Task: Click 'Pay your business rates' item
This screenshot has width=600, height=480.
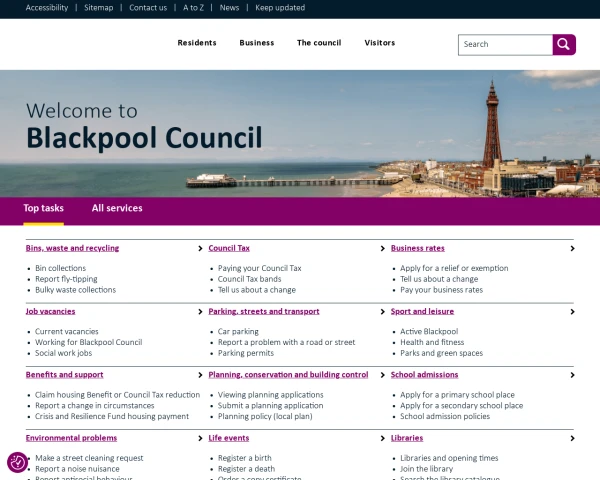Action: [x=442, y=290]
